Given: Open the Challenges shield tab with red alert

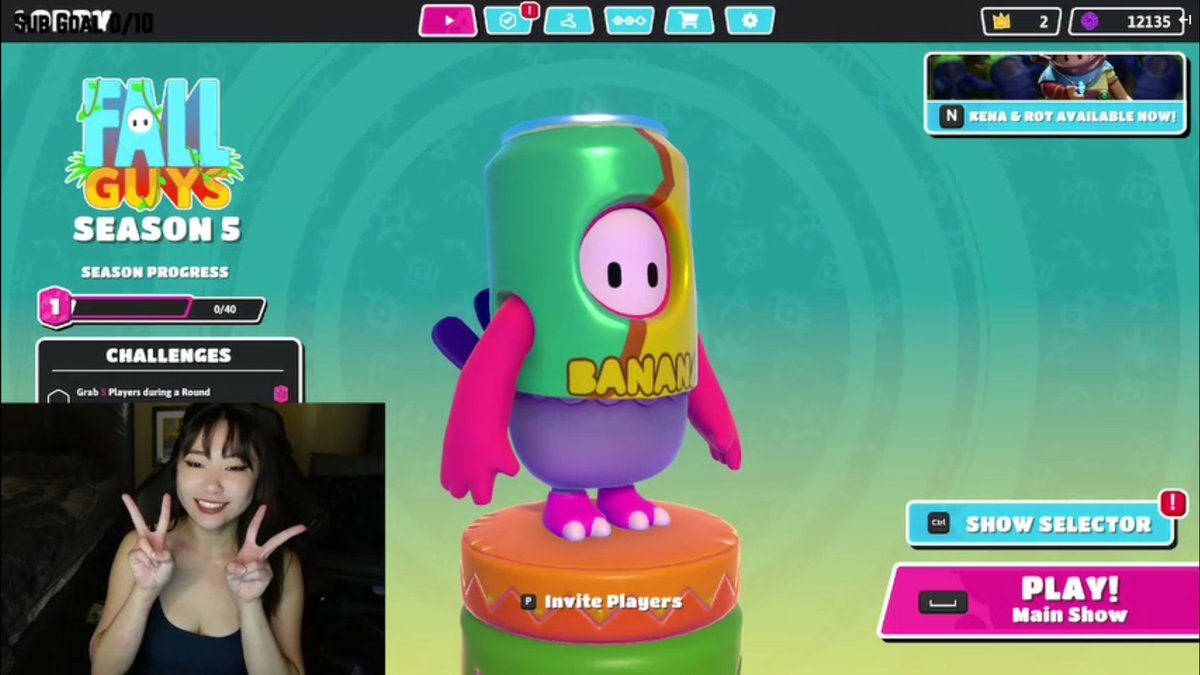Looking at the screenshot, I should tap(509, 20).
